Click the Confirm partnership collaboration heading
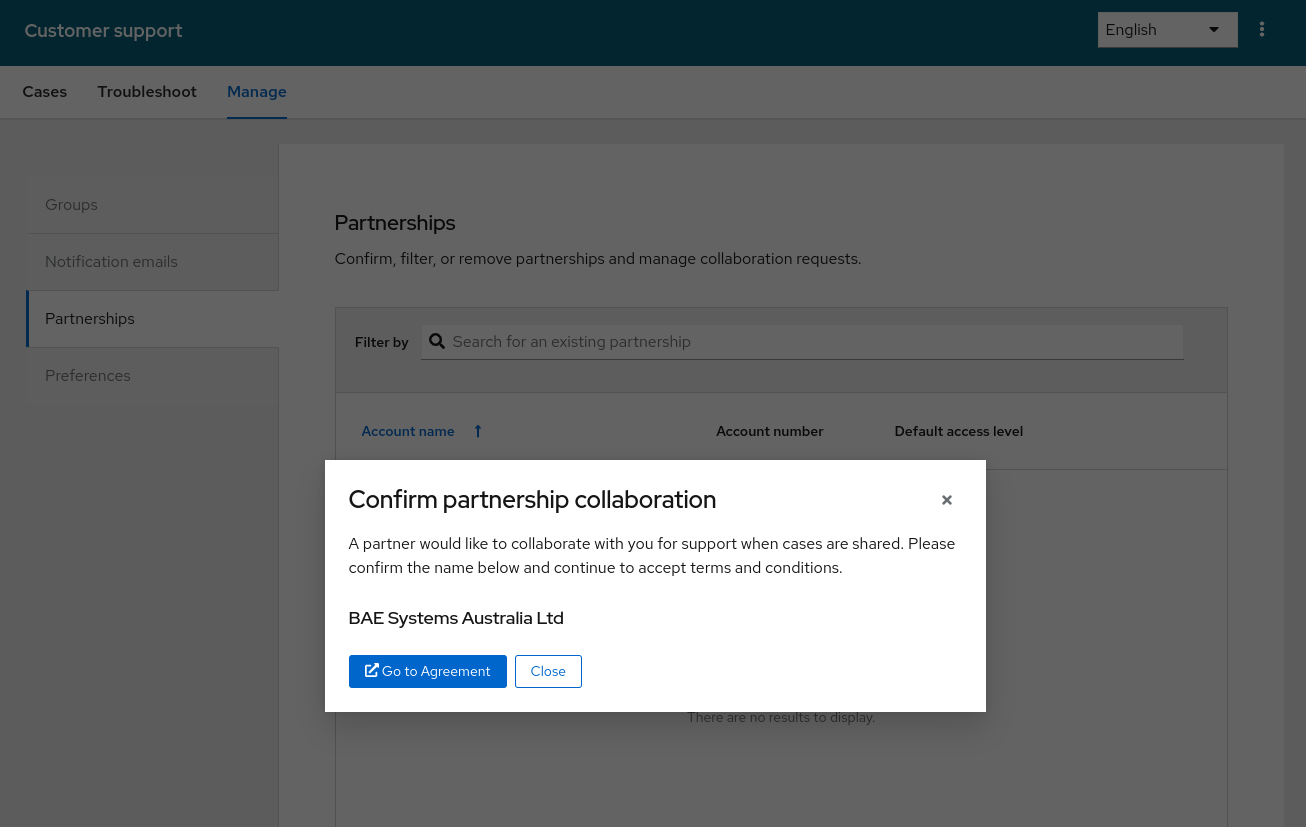Viewport: 1306px width, 827px height. pyautogui.click(x=532, y=500)
